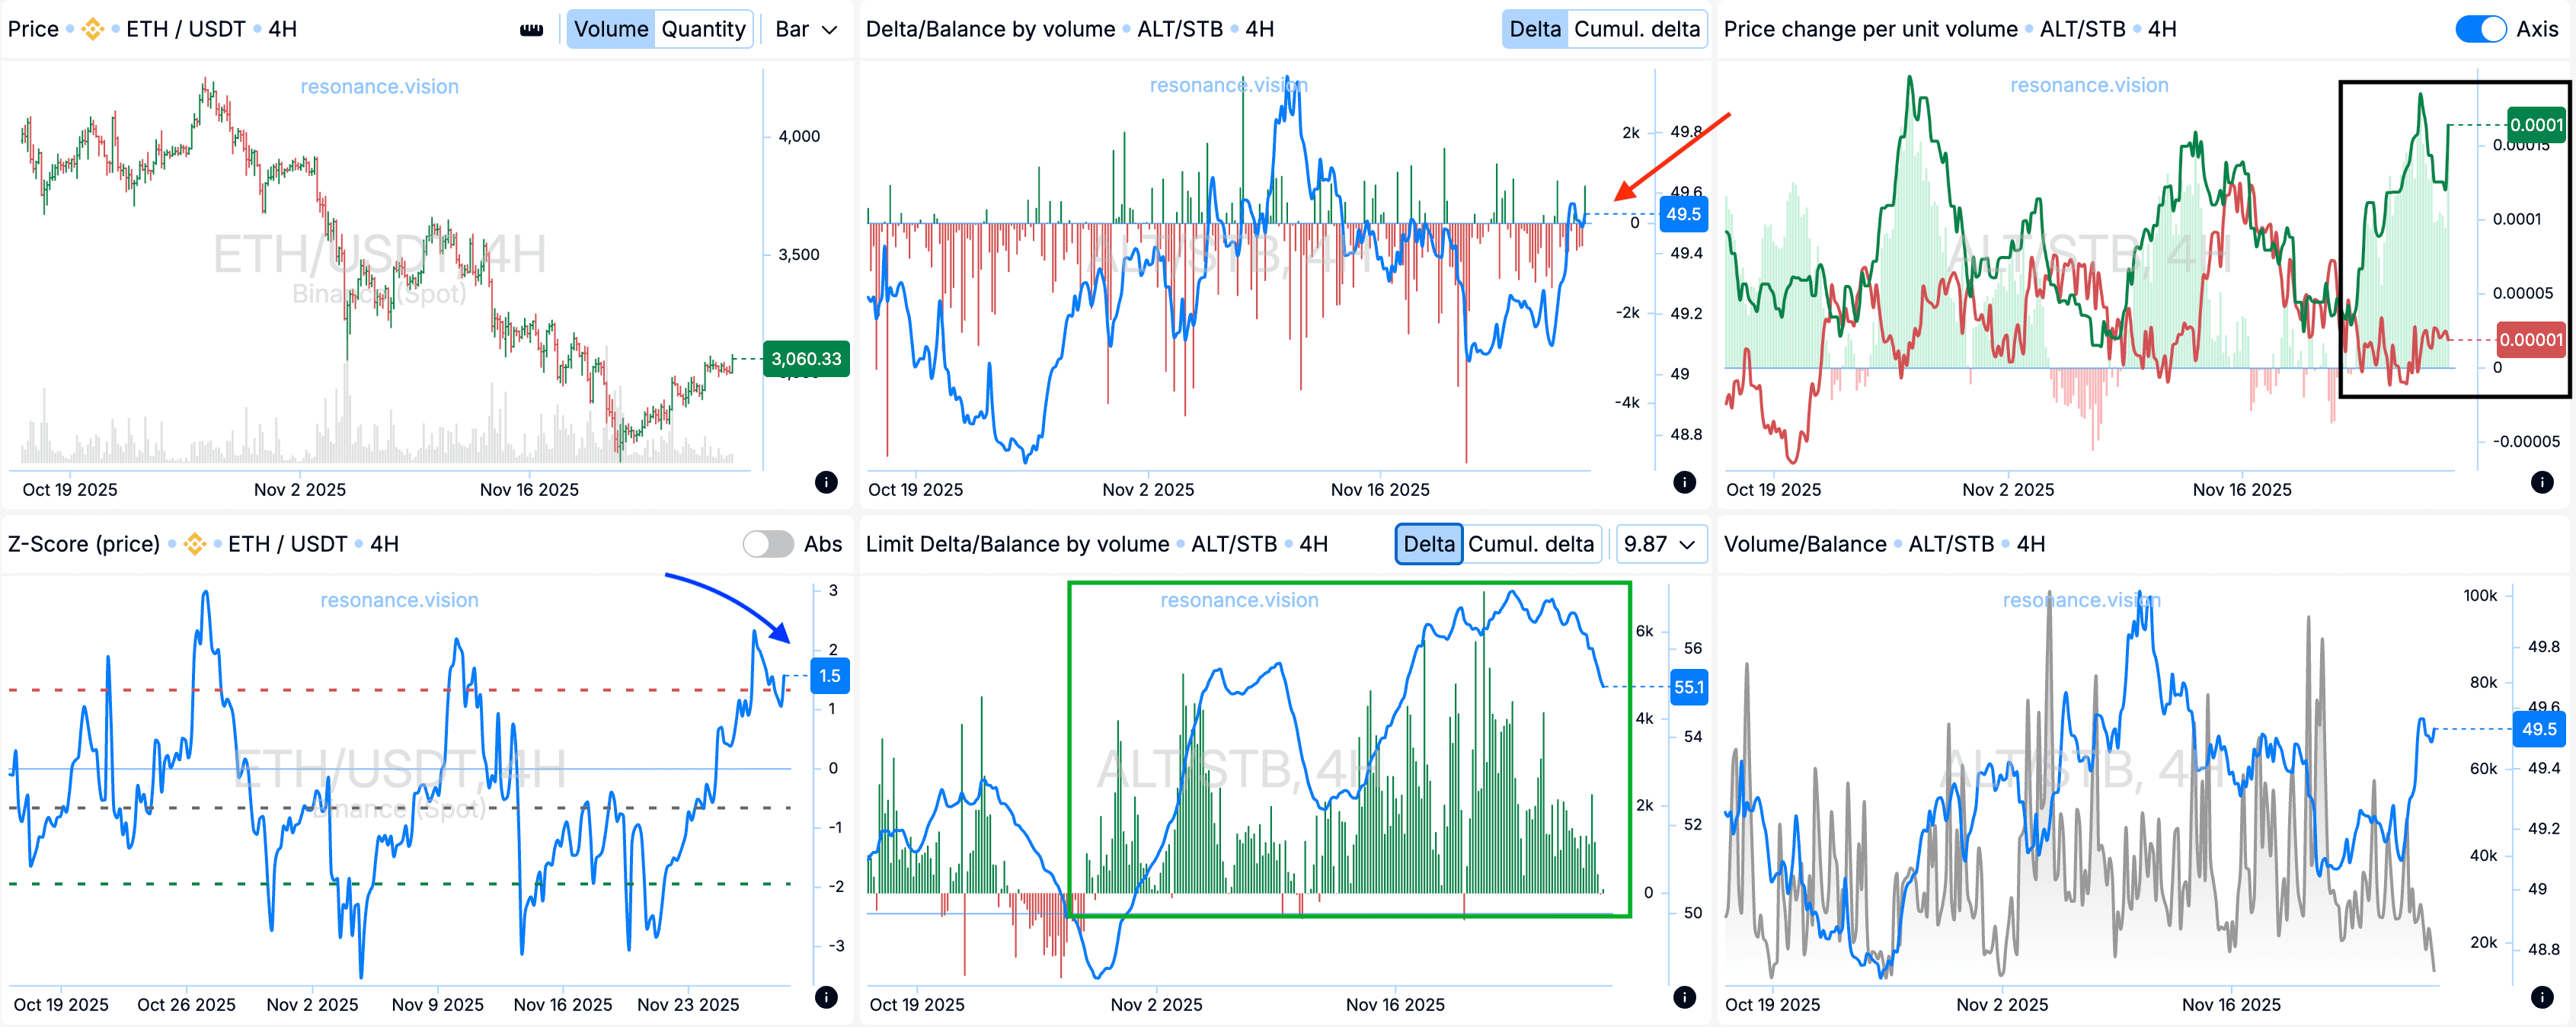Select Cumul. delta in Limit Delta/Balance panel
This screenshot has width=2576, height=1027.
coord(1530,544)
